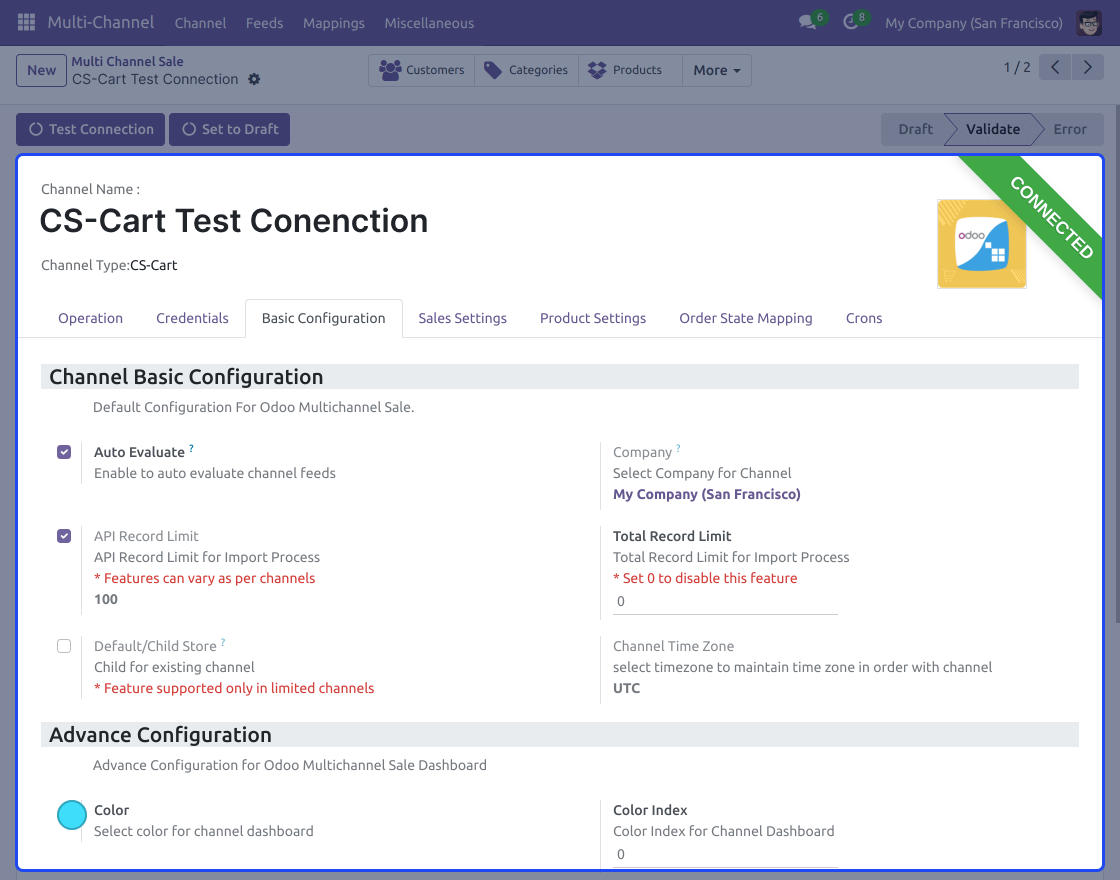
Task: Click the Set to Draft button
Action: point(229,129)
